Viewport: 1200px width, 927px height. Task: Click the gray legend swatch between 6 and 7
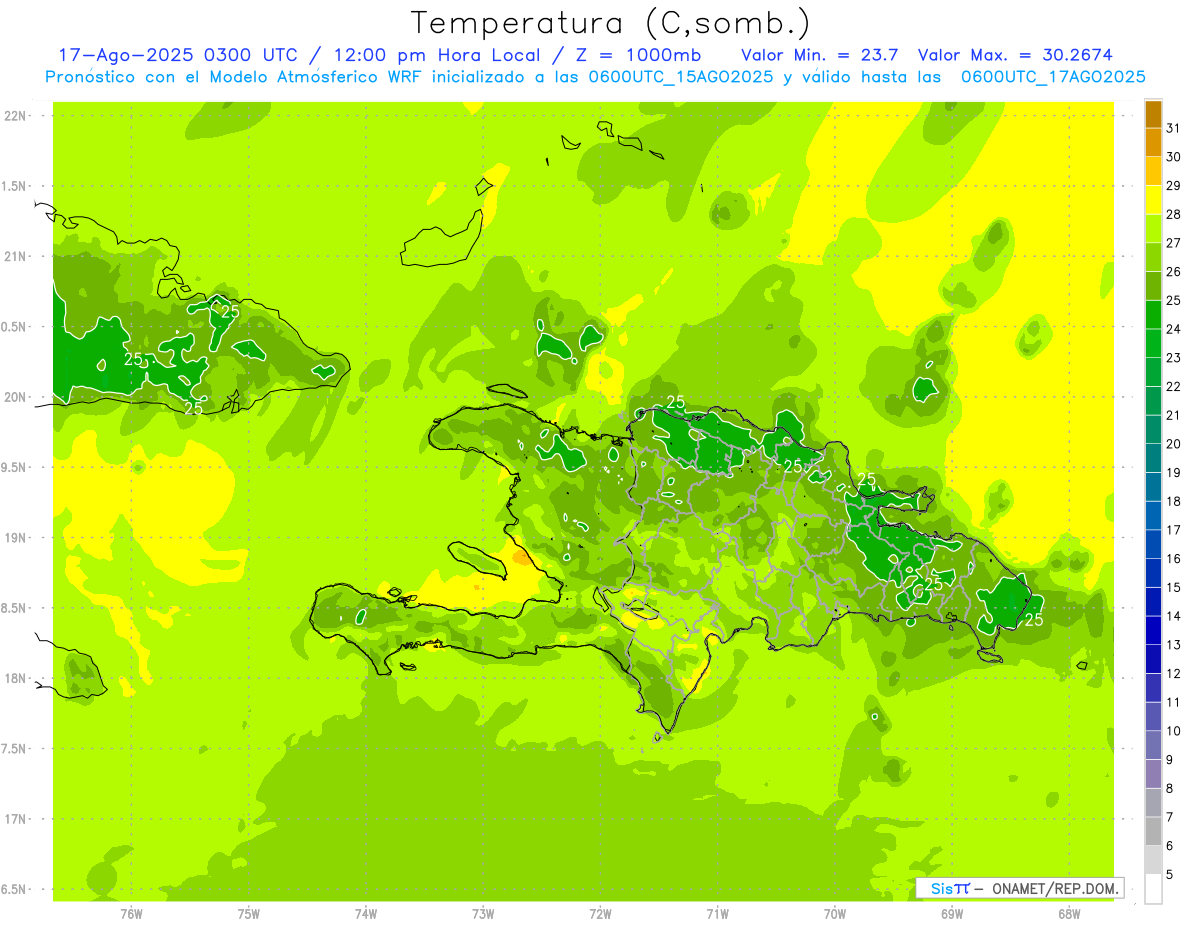pos(1153,831)
